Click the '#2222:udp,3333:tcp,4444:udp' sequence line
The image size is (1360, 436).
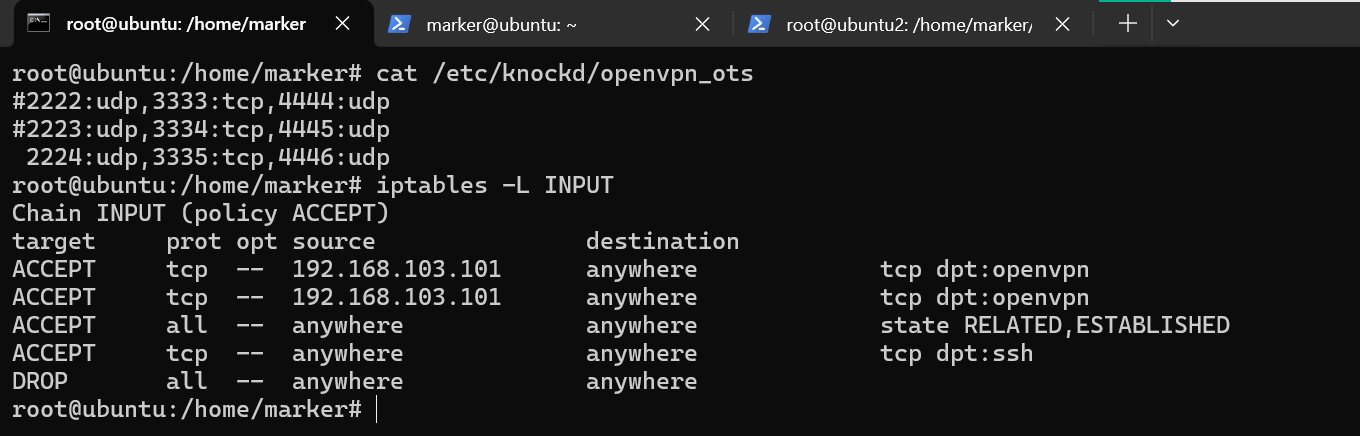(200, 102)
